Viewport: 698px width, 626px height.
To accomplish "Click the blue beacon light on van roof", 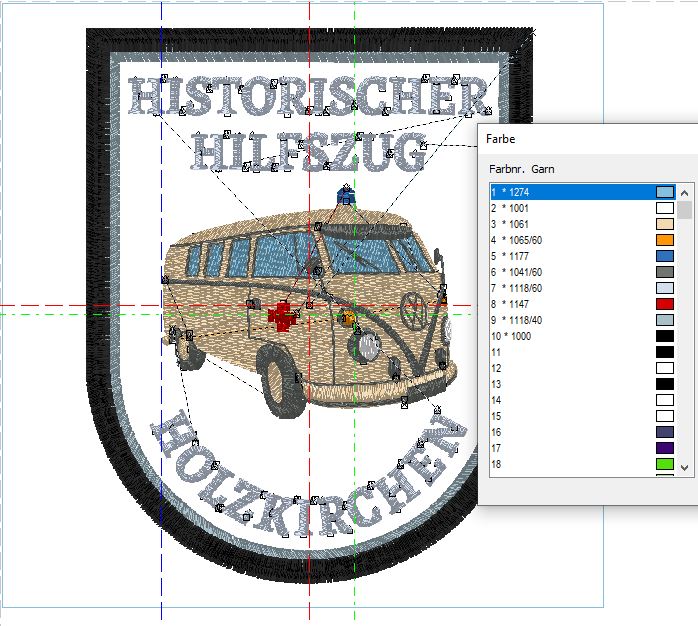I will click(x=346, y=196).
